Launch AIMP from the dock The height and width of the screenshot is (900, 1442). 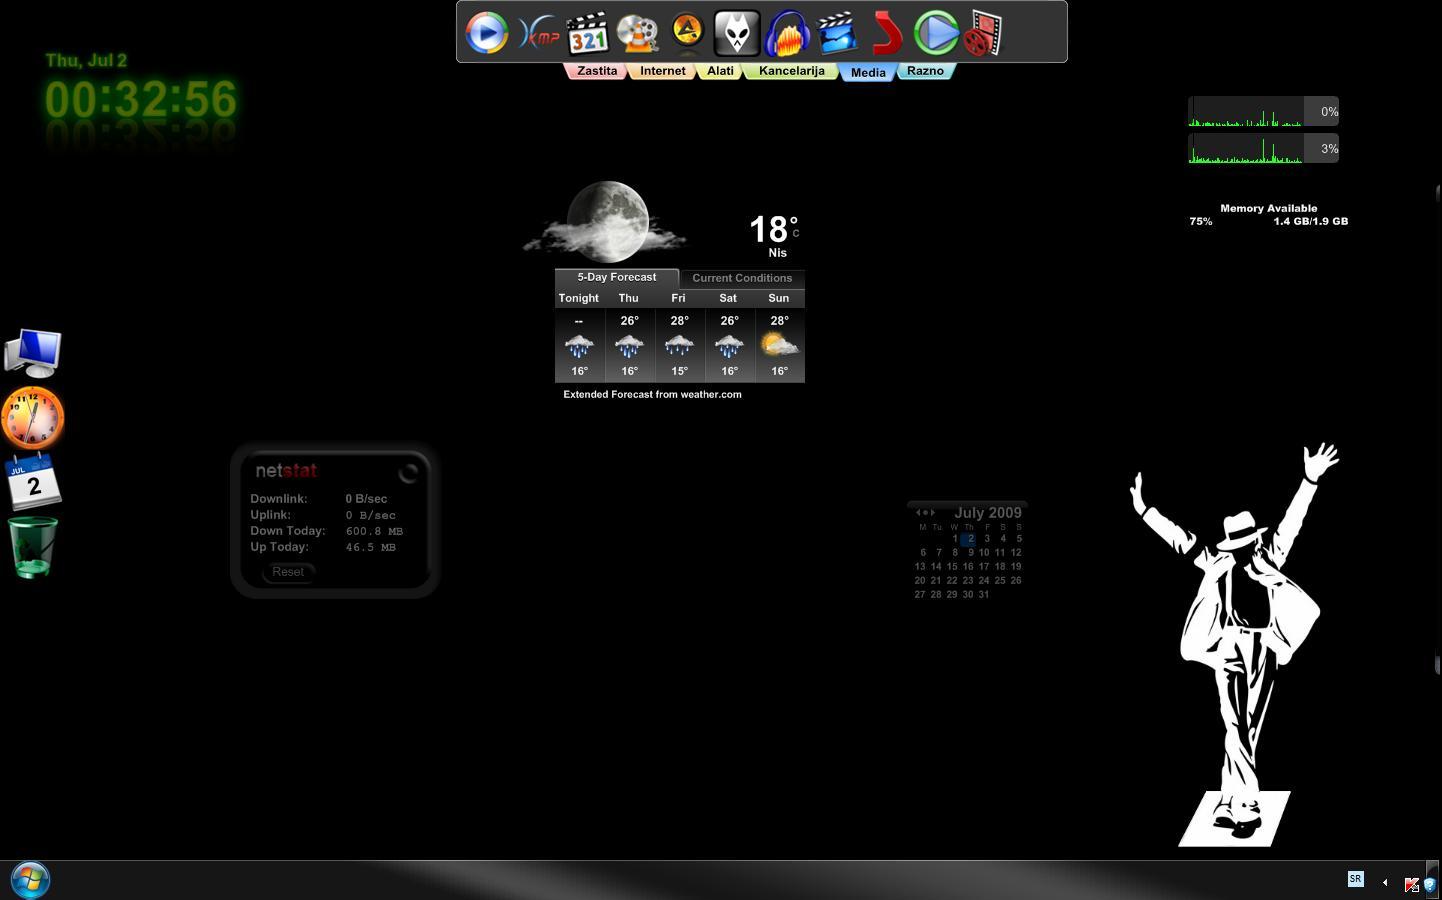[688, 30]
